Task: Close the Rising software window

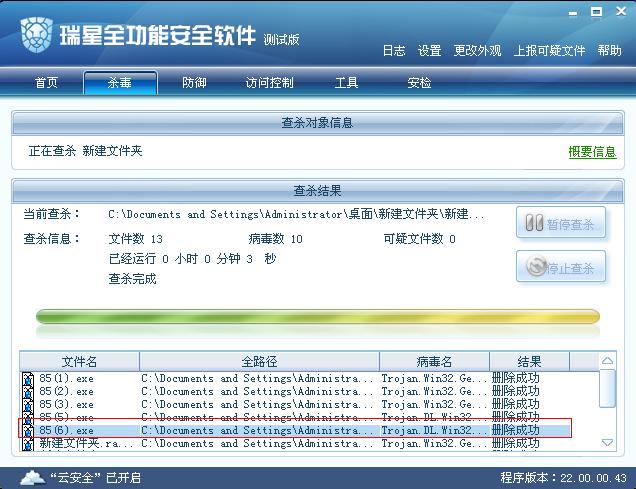Action: point(621,11)
